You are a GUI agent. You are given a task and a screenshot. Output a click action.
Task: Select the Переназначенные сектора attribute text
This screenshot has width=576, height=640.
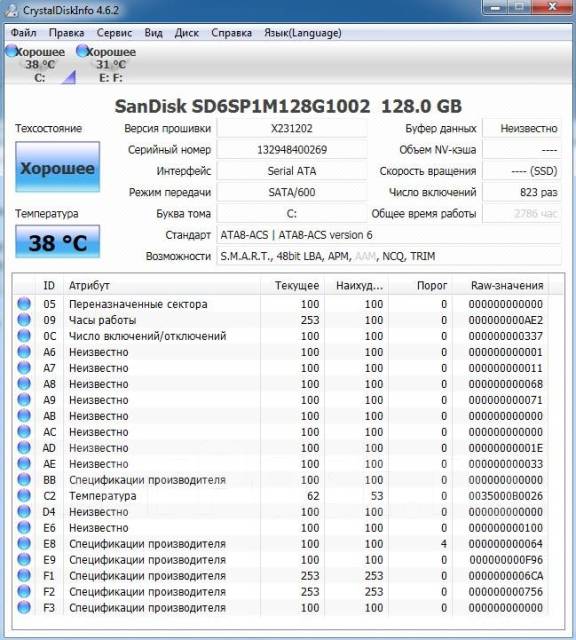pos(138,304)
